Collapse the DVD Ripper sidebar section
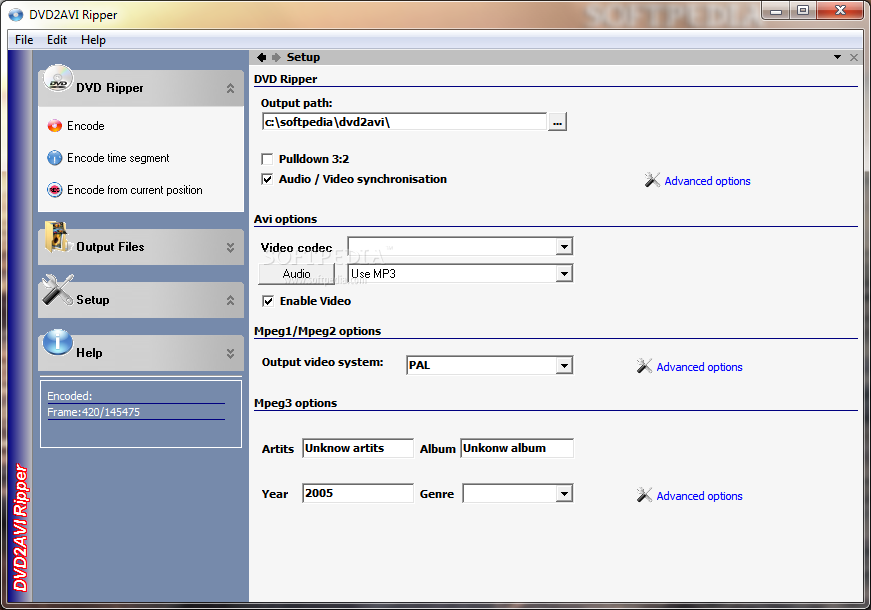 231,88
